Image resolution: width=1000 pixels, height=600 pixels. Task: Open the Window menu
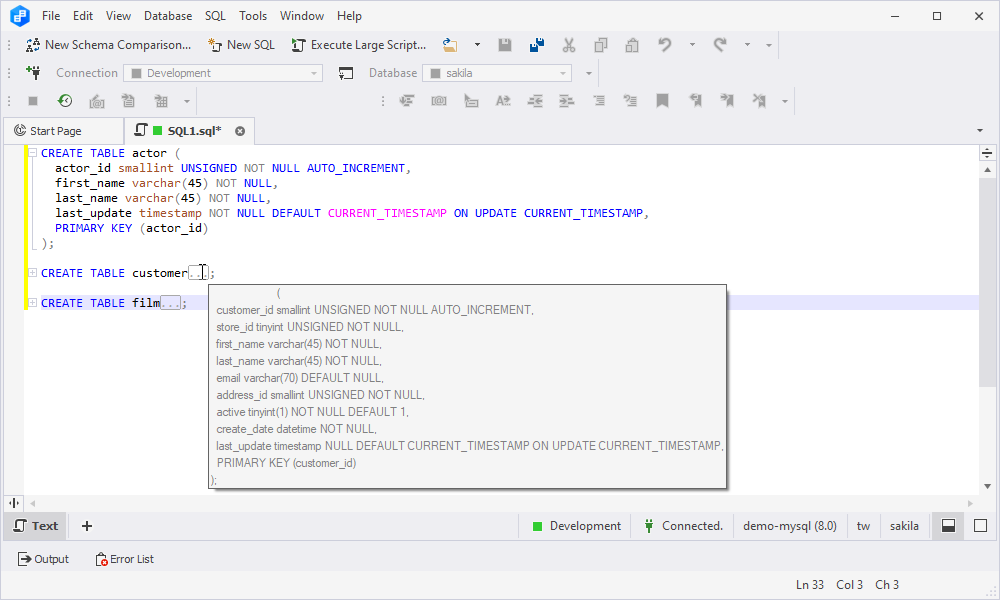click(302, 16)
